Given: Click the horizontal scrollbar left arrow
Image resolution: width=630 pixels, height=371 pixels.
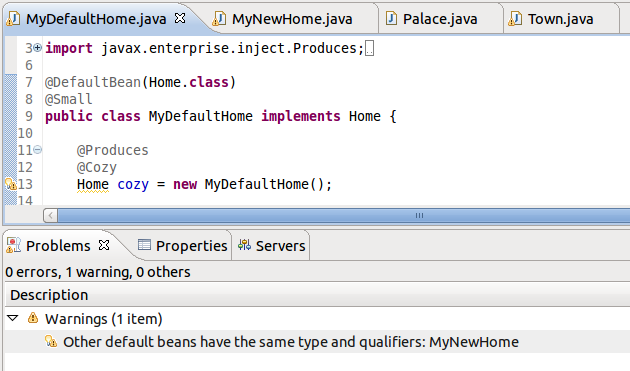Looking at the screenshot, I should [50, 215].
